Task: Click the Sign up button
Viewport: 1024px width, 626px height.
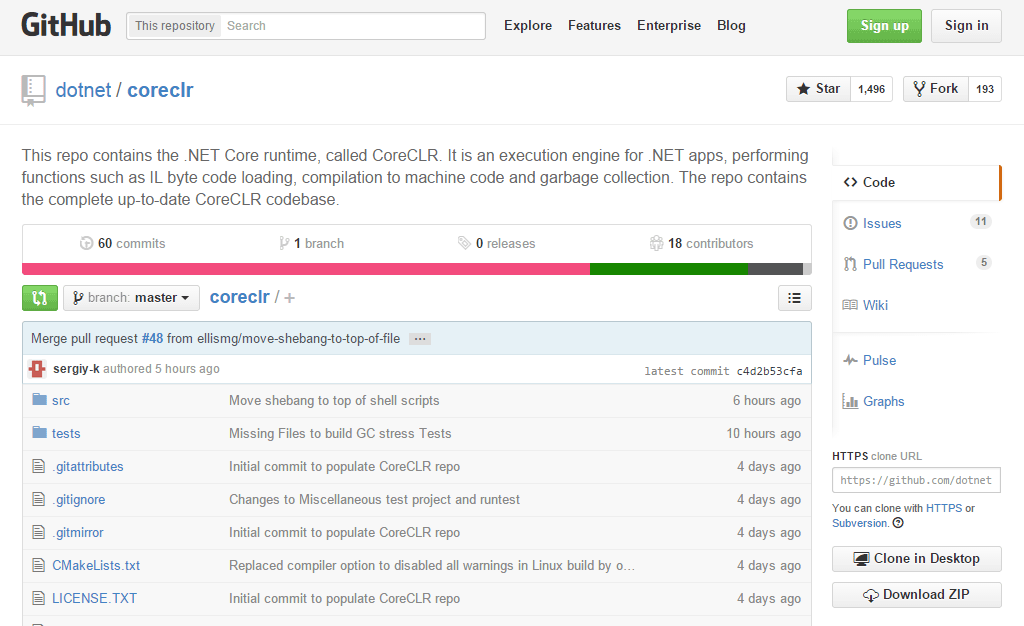Action: coord(884,26)
